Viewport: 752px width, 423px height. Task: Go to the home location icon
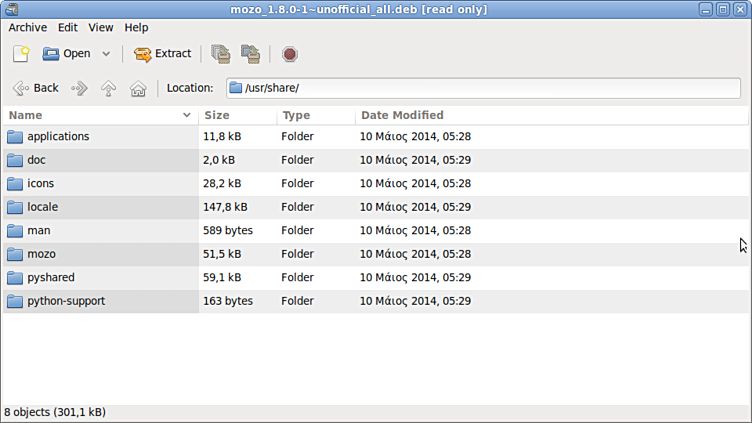click(138, 88)
